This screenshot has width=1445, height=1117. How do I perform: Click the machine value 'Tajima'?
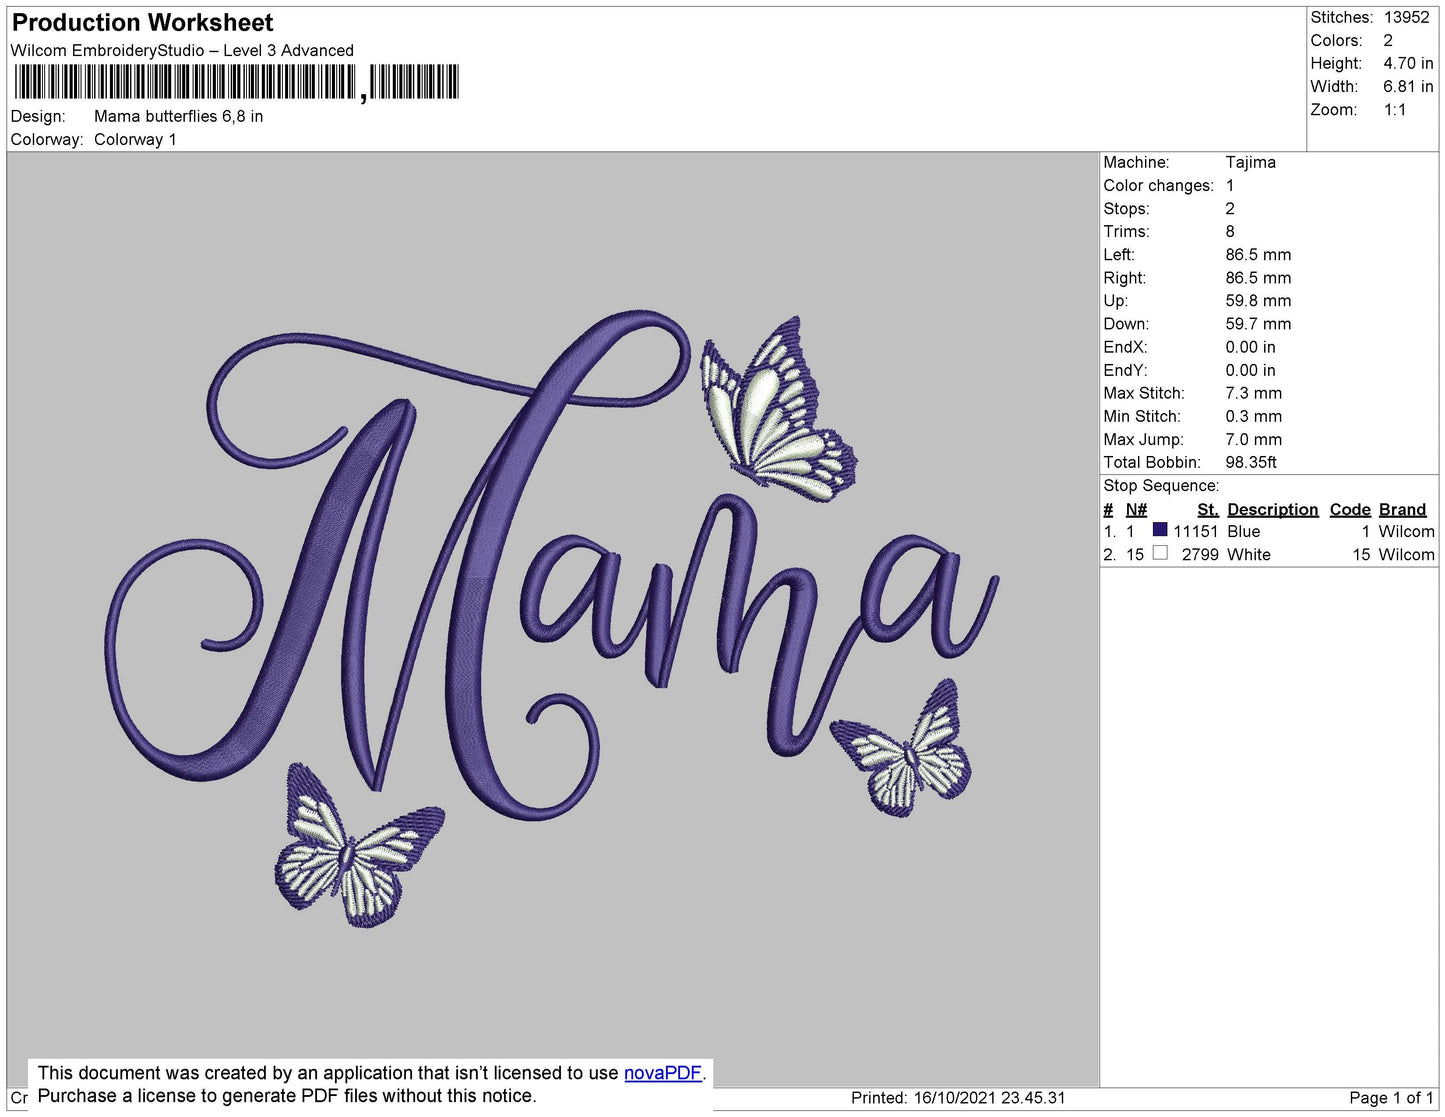pyautogui.click(x=1251, y=162)
